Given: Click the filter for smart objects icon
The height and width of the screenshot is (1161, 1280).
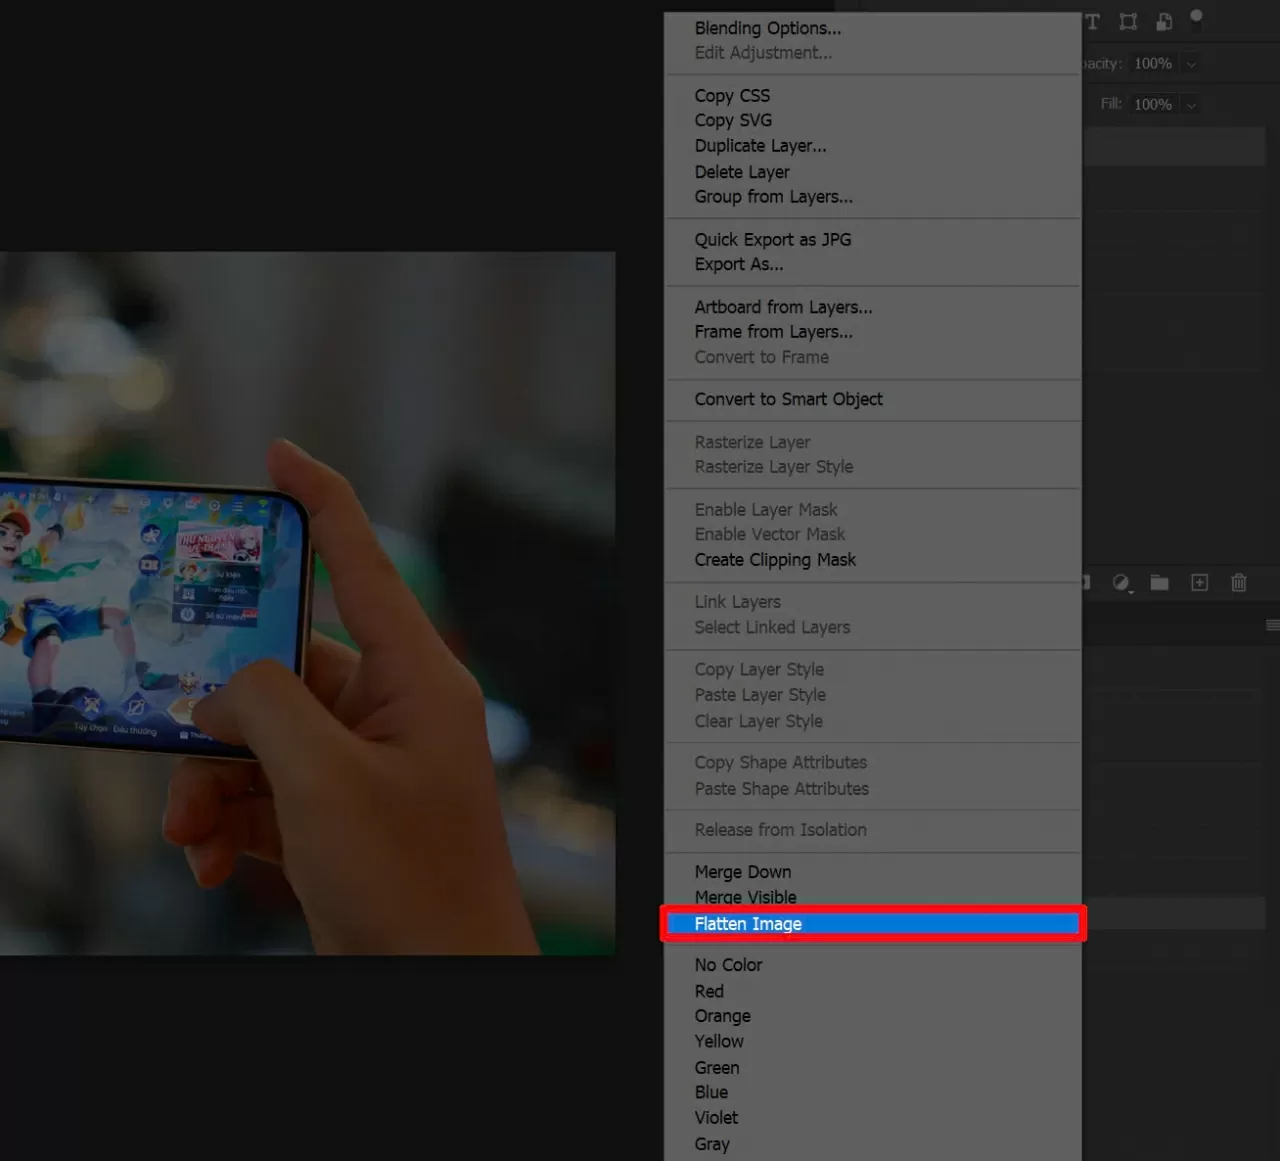Looking at the screenshot, I should click(1164, 22).
